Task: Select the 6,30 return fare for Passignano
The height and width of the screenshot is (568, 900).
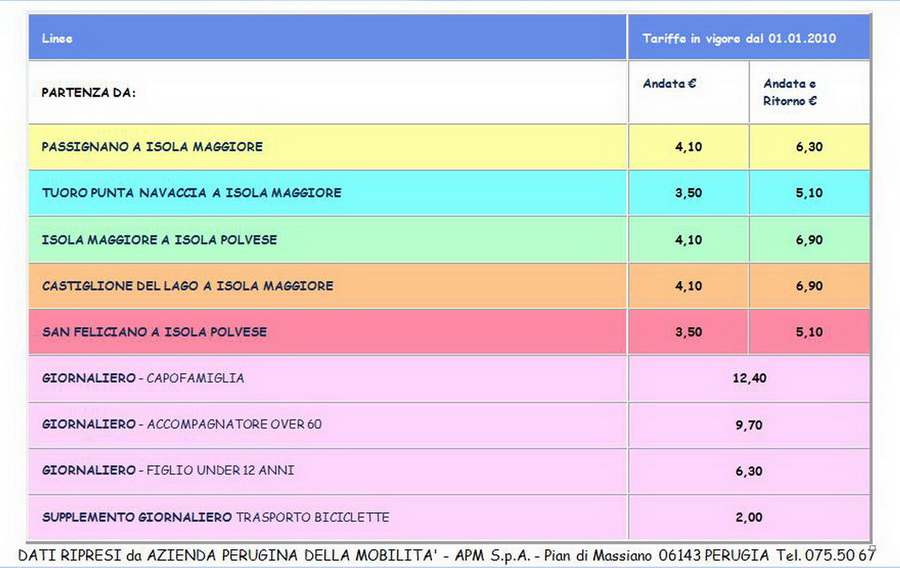Action: coord(809,146)
